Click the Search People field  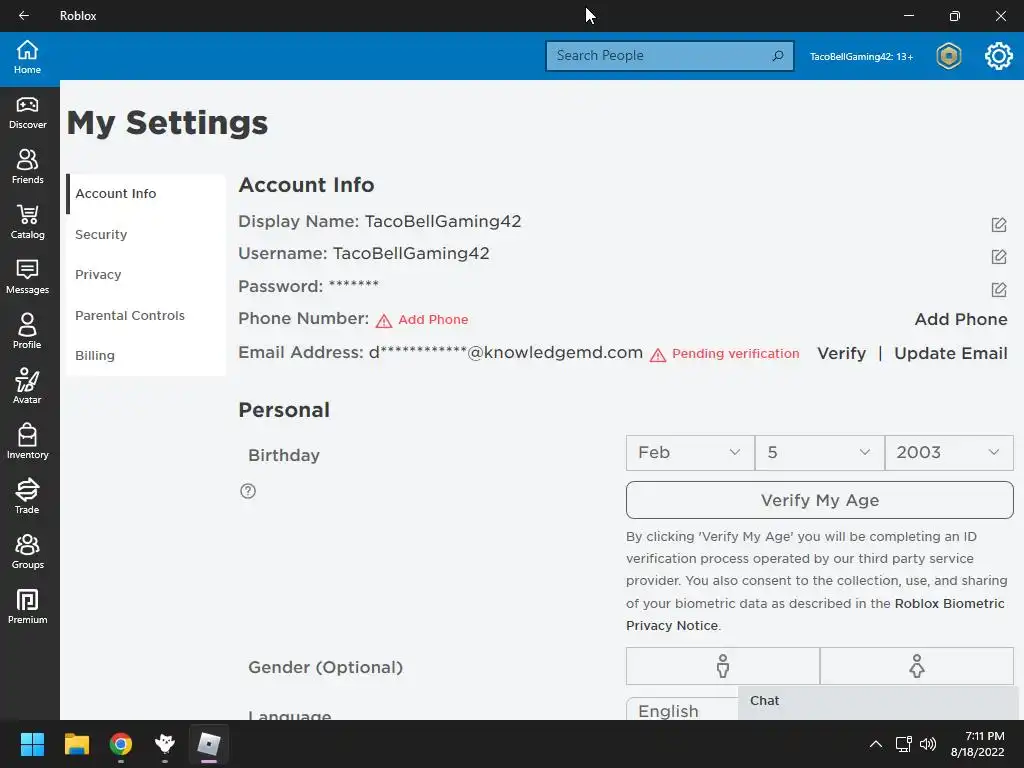coord(669,56)
